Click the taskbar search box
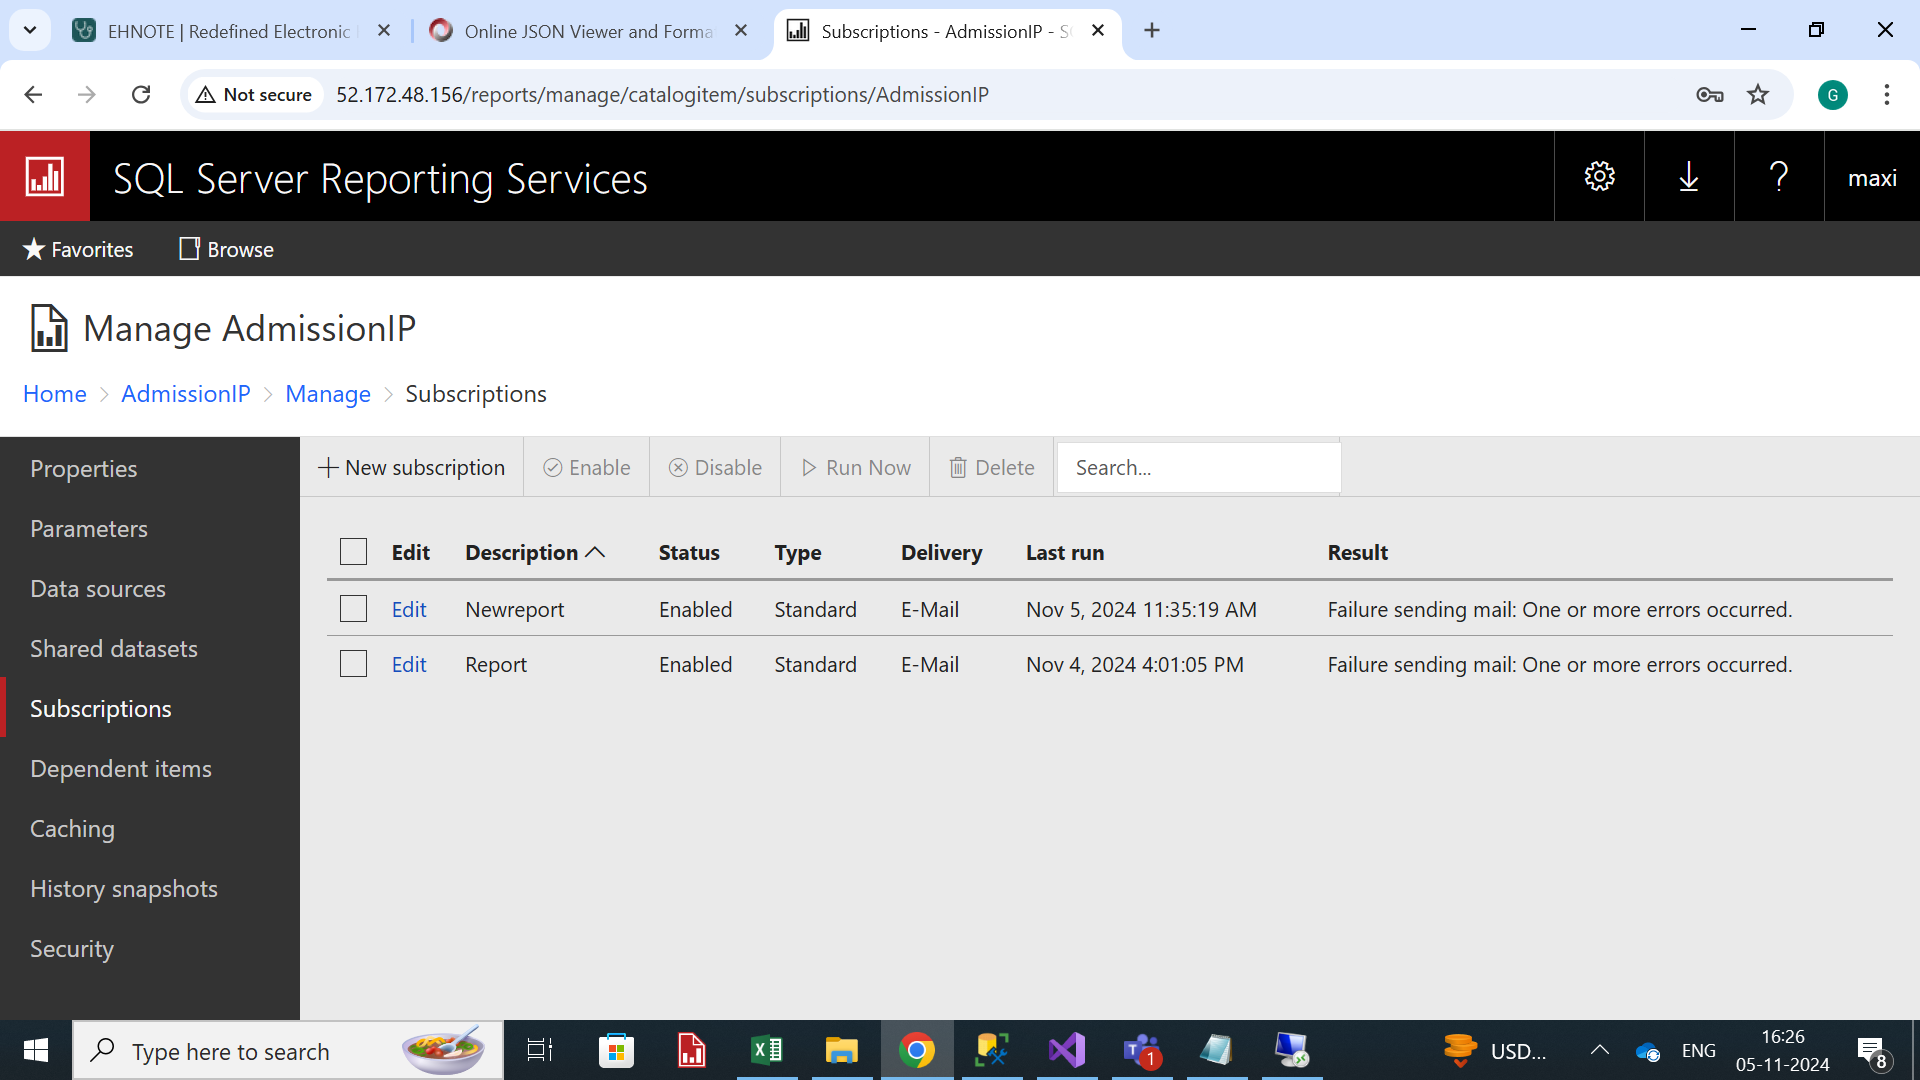 tap(288, 1050)
